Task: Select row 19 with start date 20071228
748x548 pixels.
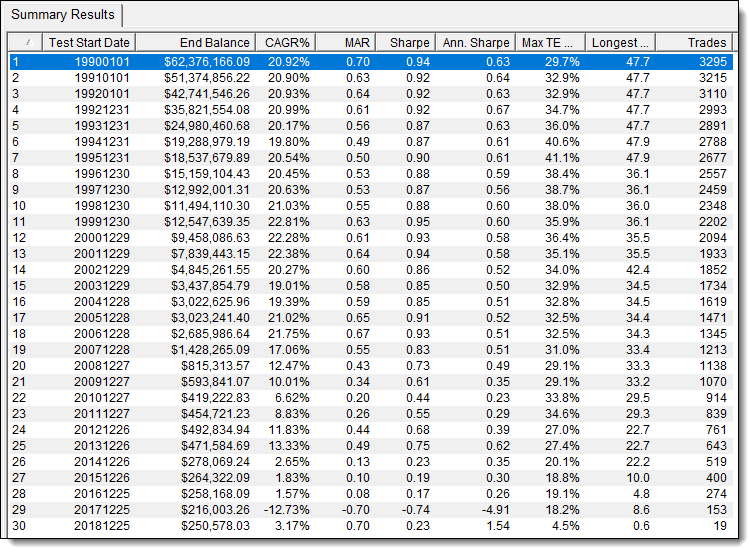Action: [89, 349]
